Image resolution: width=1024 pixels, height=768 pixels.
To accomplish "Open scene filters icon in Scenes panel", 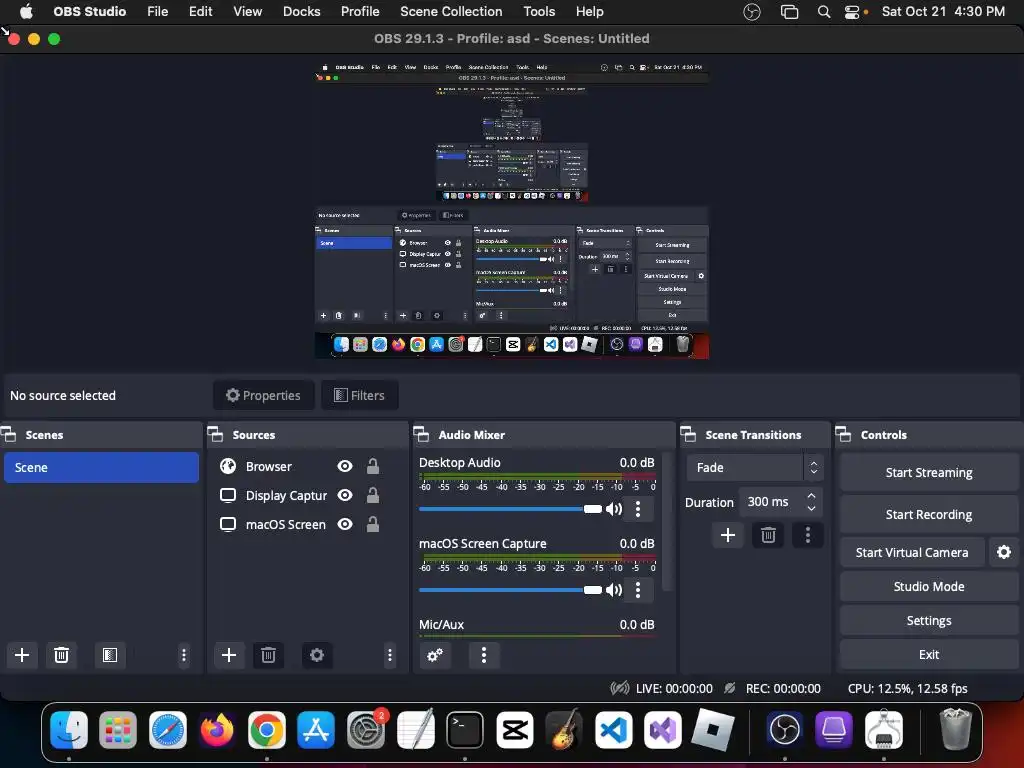I will [x=110, y=655].
